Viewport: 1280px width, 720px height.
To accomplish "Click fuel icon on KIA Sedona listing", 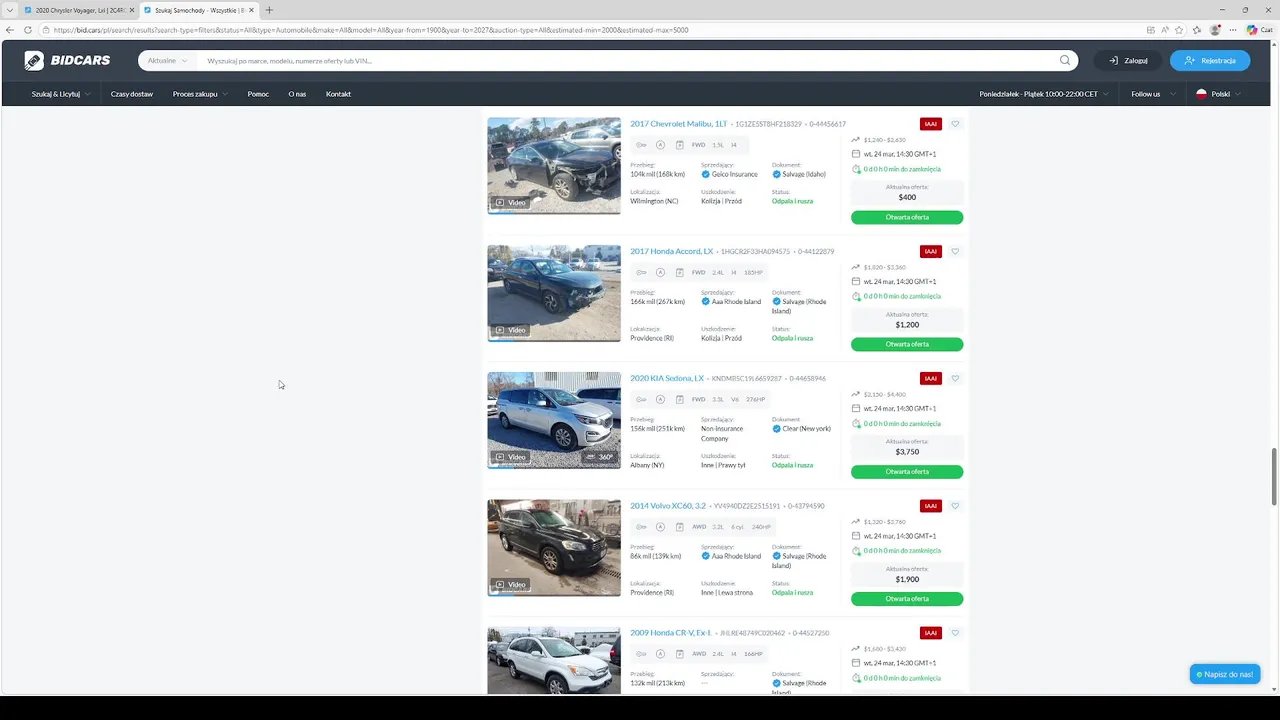I will coord(679,399).
